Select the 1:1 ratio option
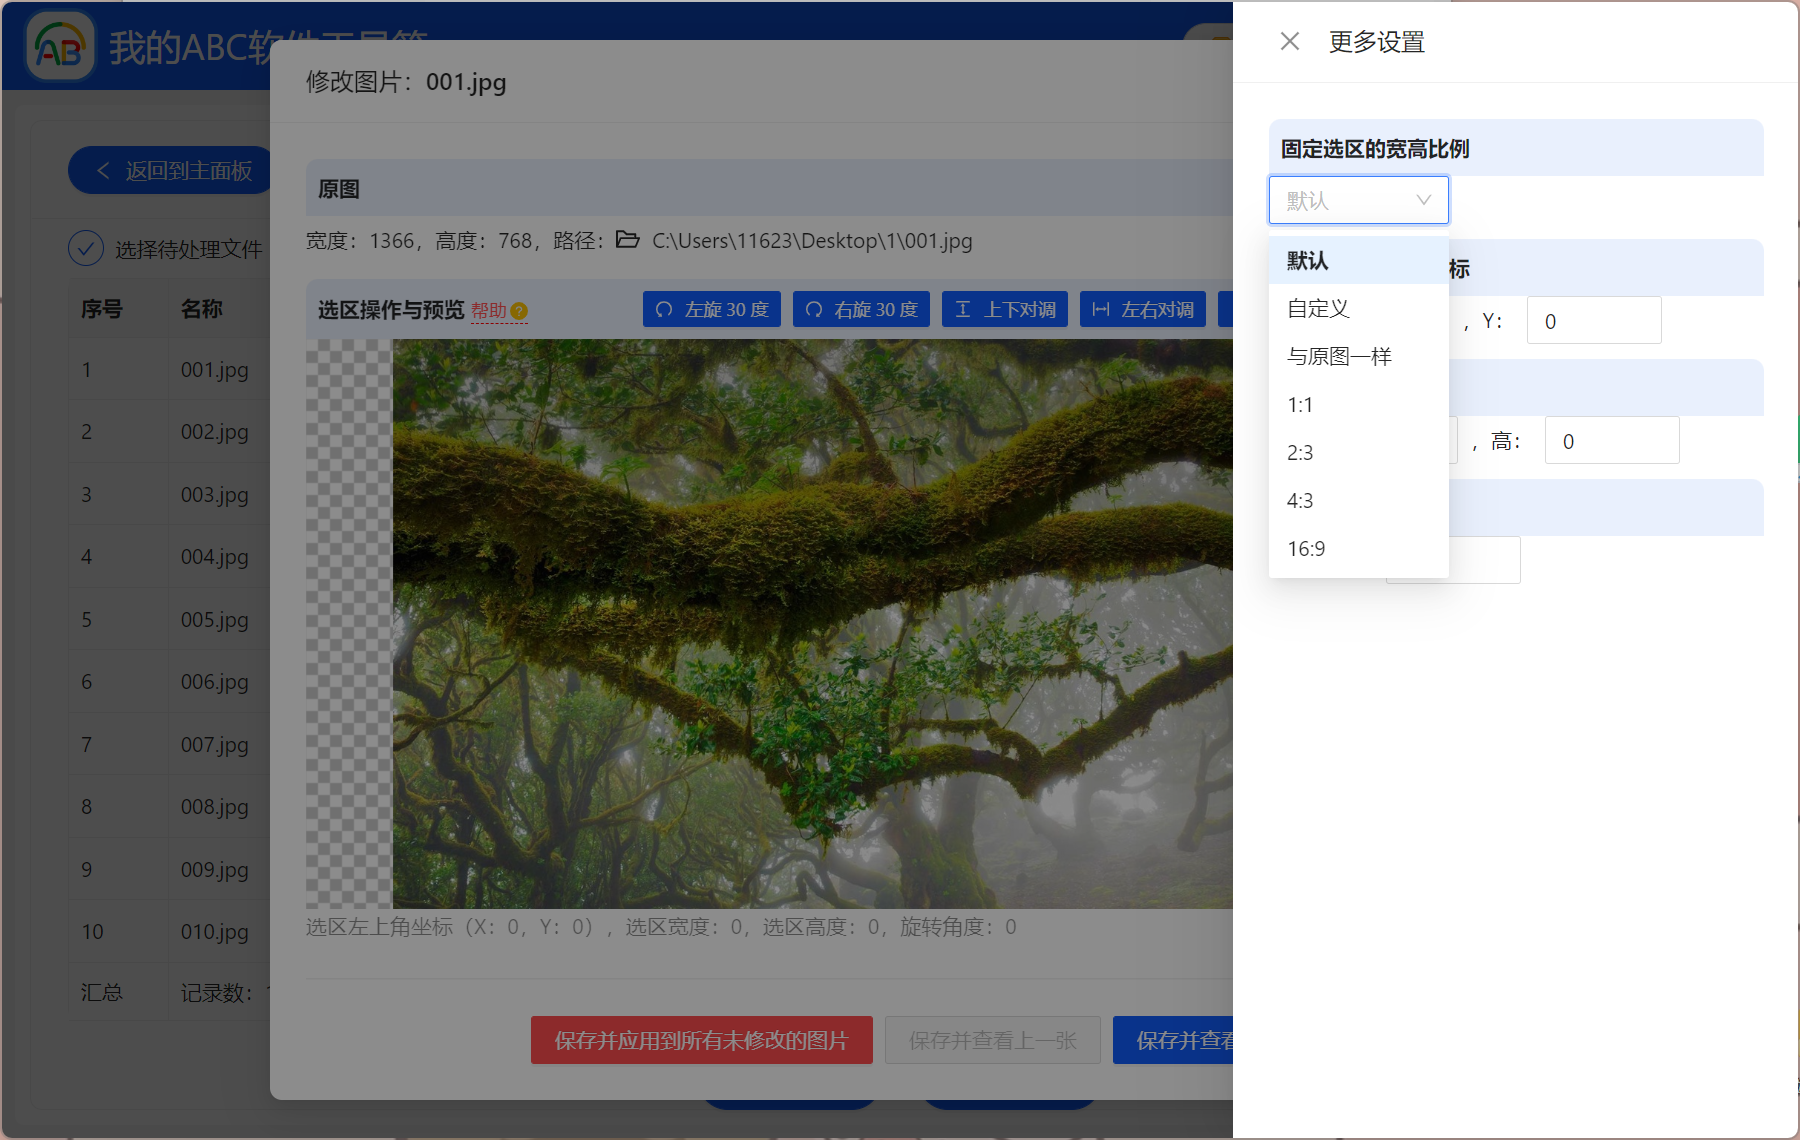The height and width of the screenshot is (1140, 1800). point(1299,404)
